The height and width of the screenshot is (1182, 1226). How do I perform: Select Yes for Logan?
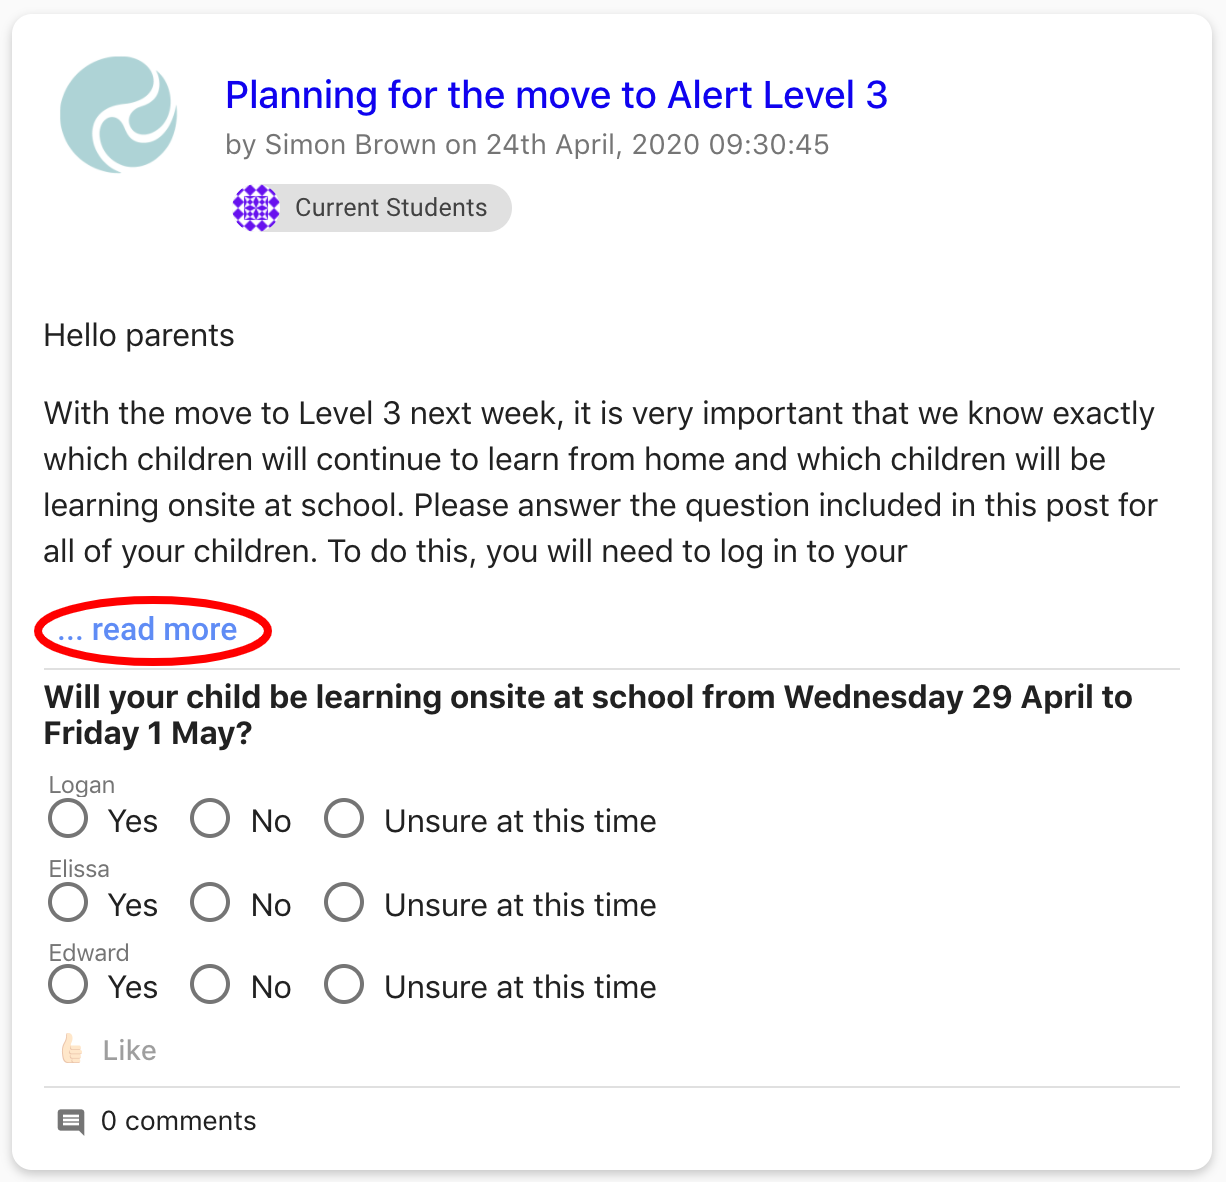[69, 819]
